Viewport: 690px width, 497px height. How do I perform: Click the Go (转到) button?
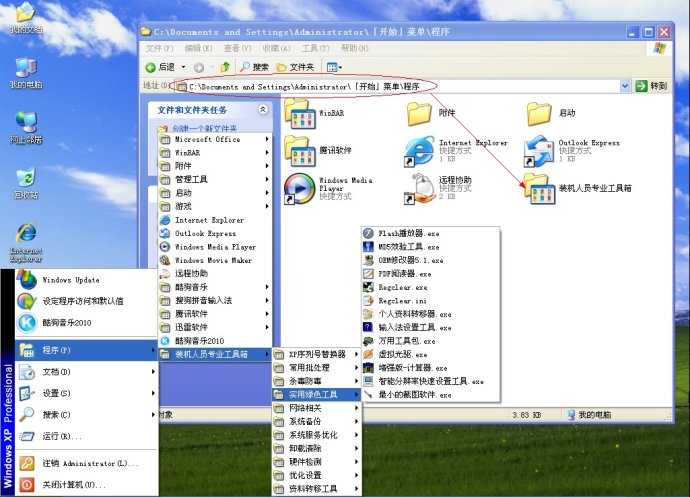click(652, 86)
